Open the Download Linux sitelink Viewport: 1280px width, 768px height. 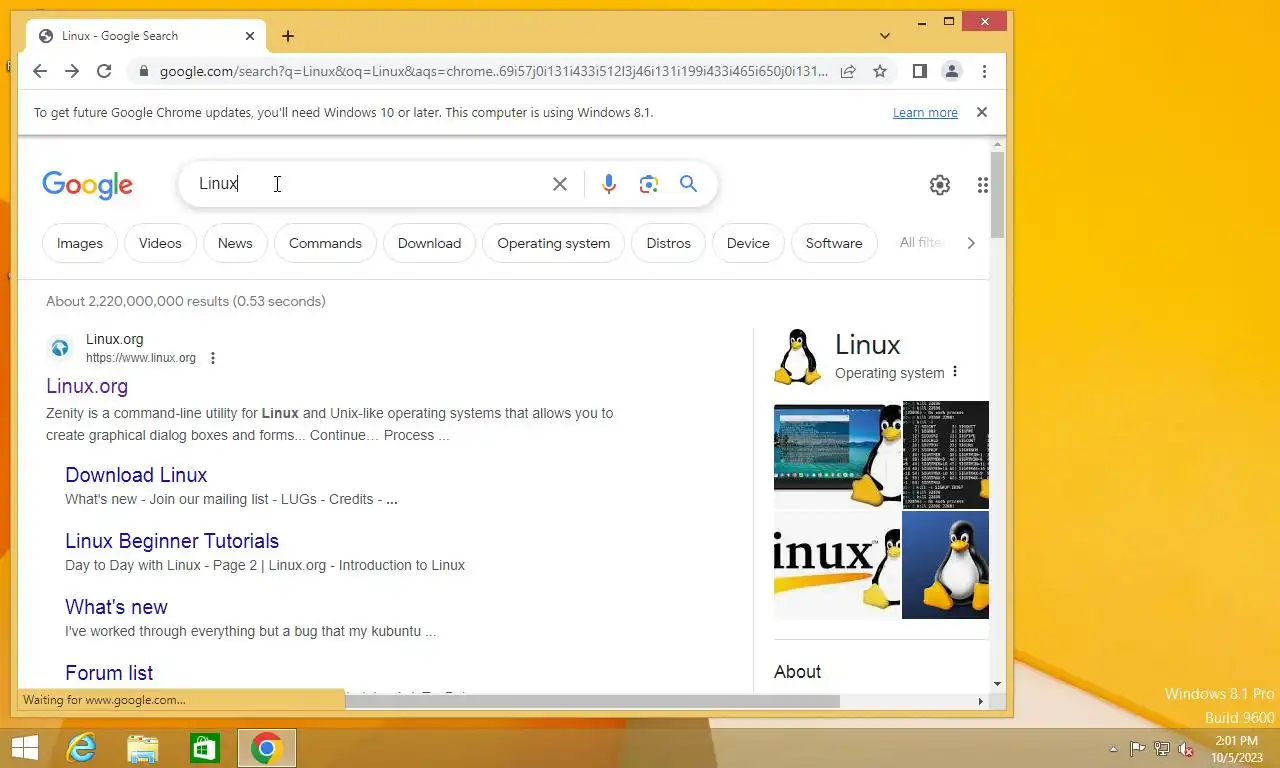click(x=136, y=475)
